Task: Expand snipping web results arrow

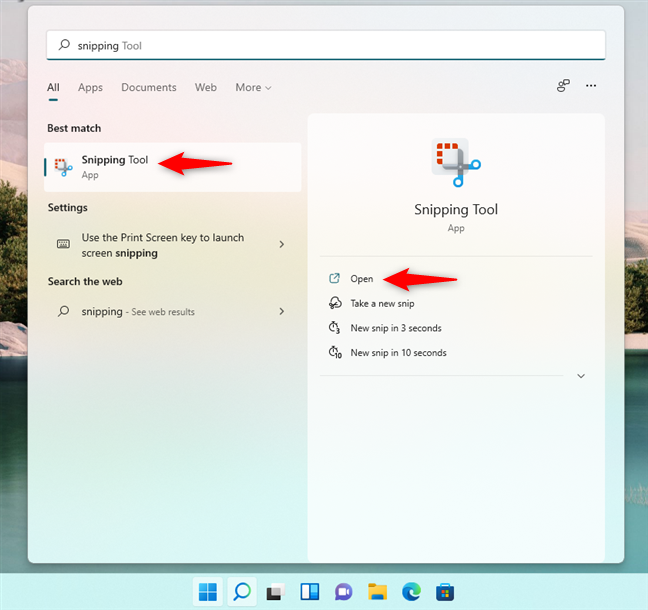Action: click(281, 312)
